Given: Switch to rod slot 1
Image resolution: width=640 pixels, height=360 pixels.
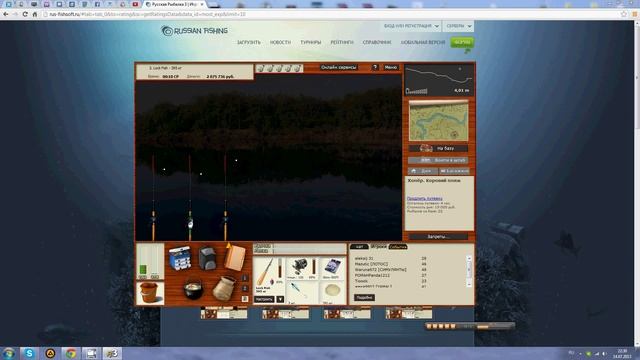Looking at the screenshot, I should (245, 278).
